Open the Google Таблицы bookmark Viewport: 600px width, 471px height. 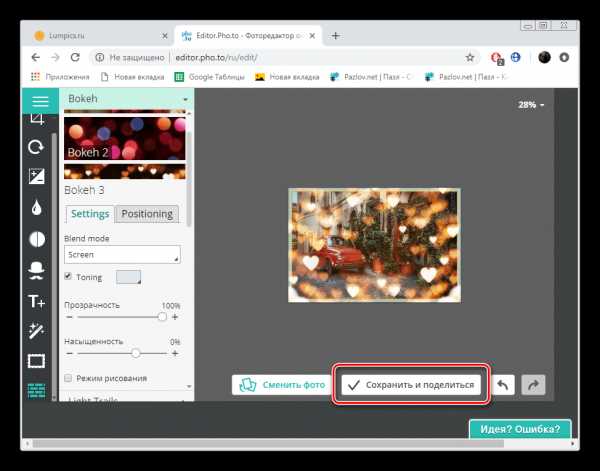coord(209,77)
